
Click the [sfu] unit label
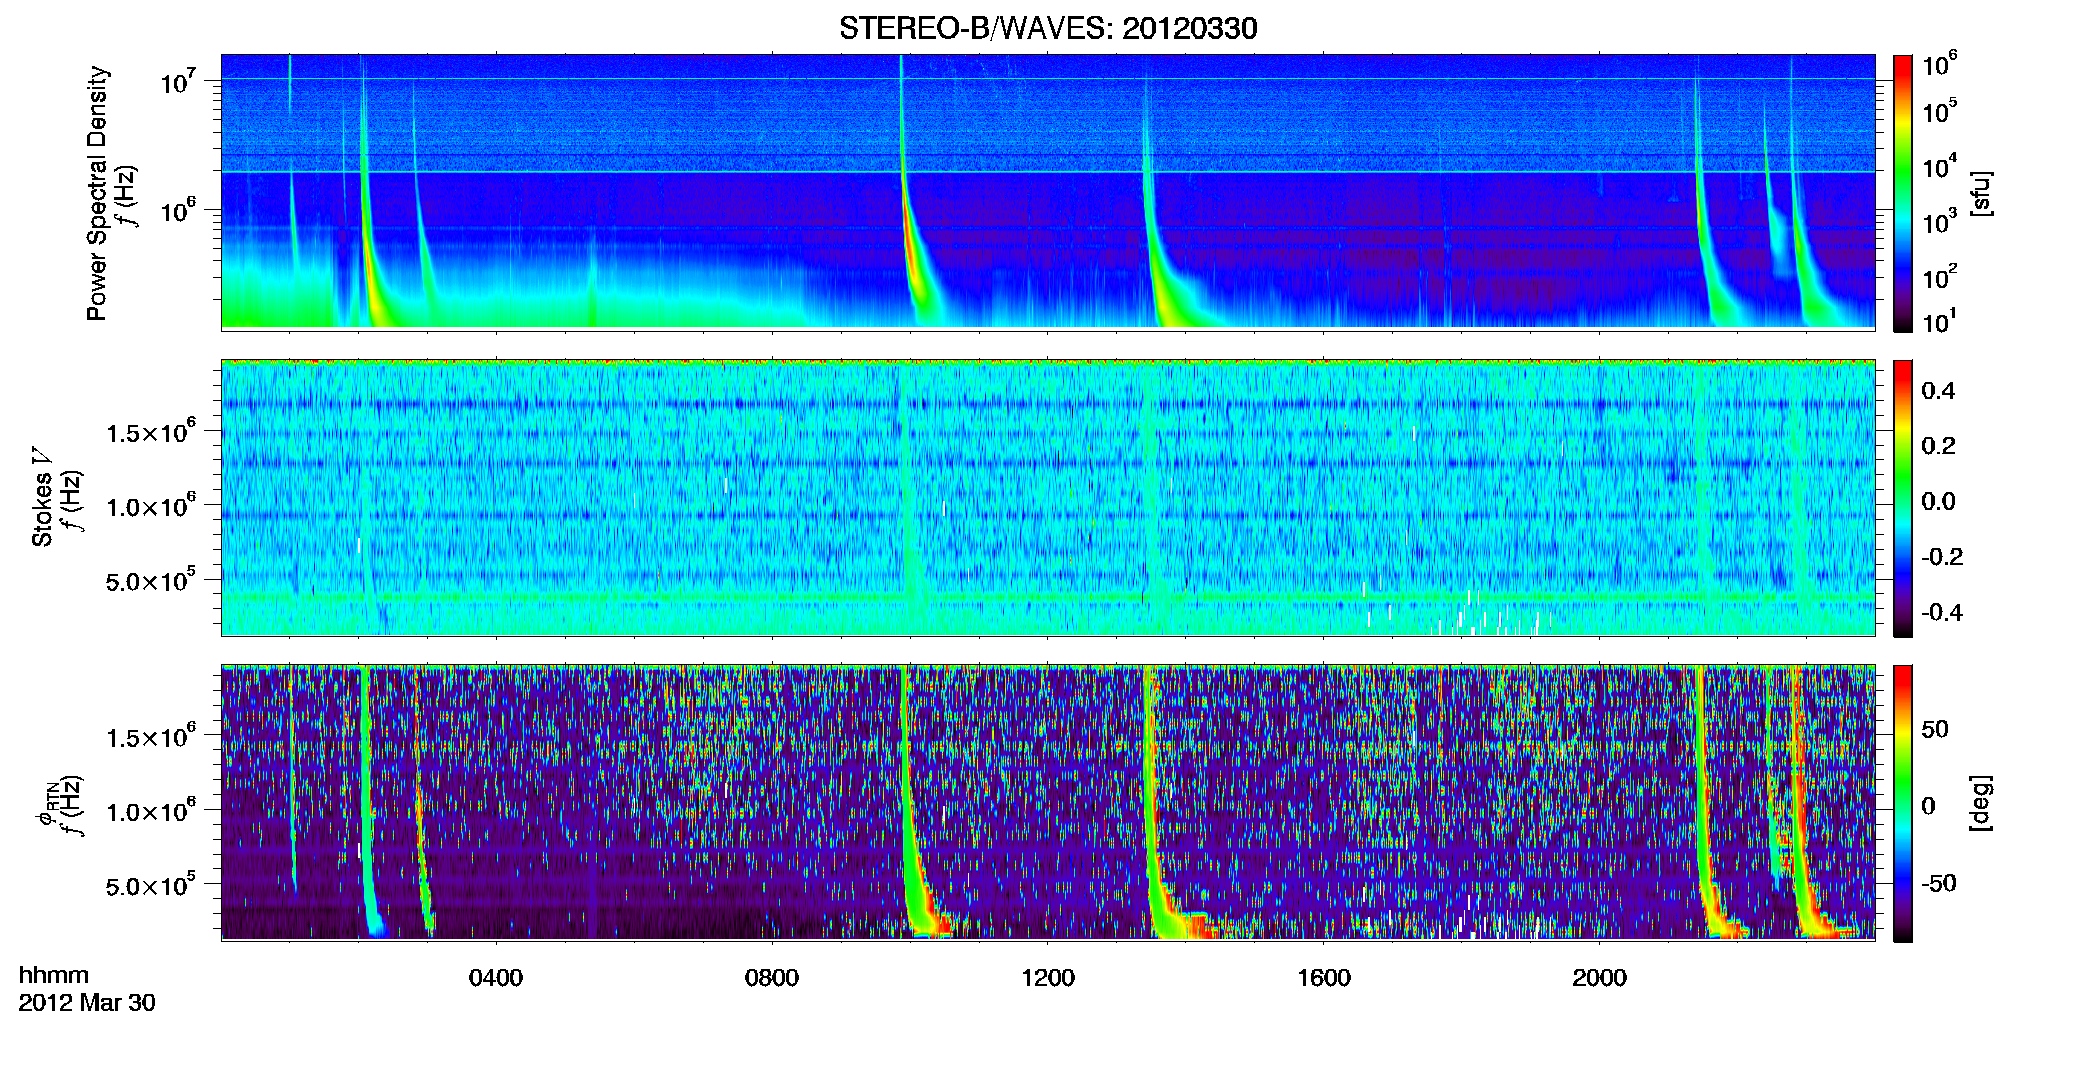pyautogui.click(x=1982, y=193)
